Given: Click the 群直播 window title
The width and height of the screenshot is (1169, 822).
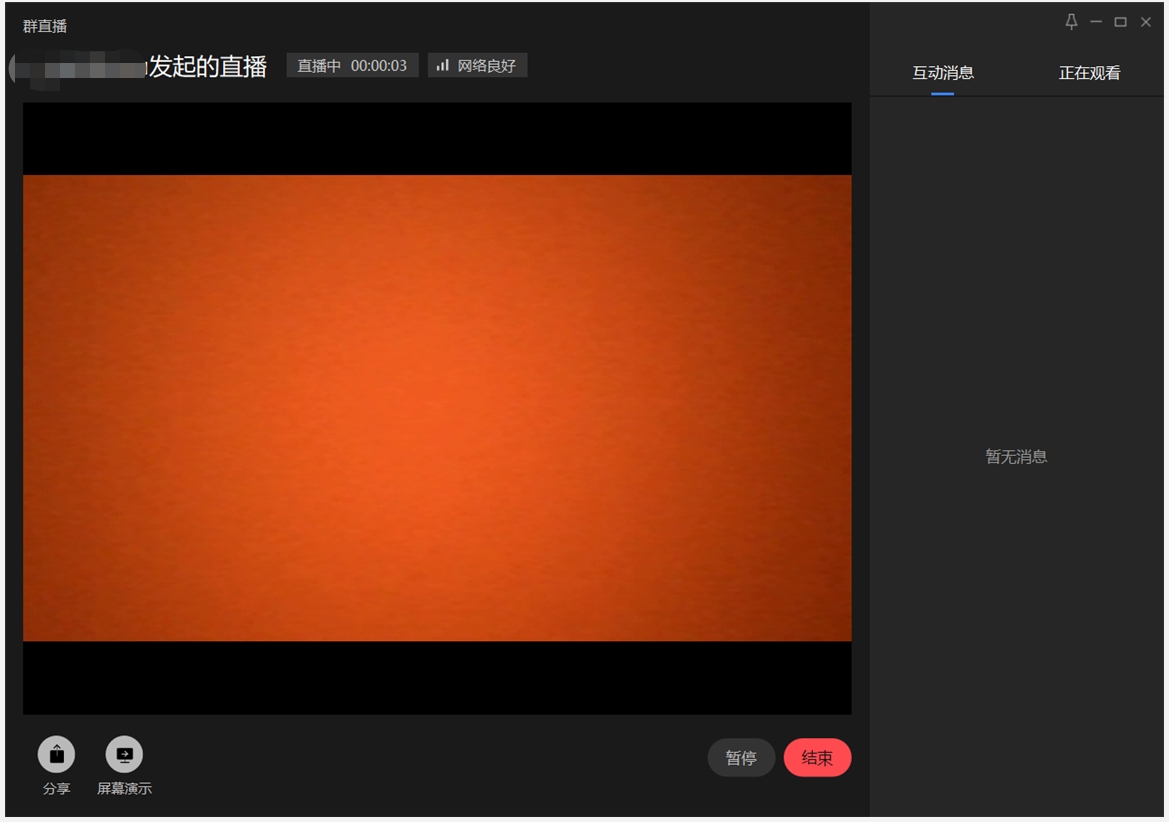Looking at the screenshot, I should [x=45, y=26].
